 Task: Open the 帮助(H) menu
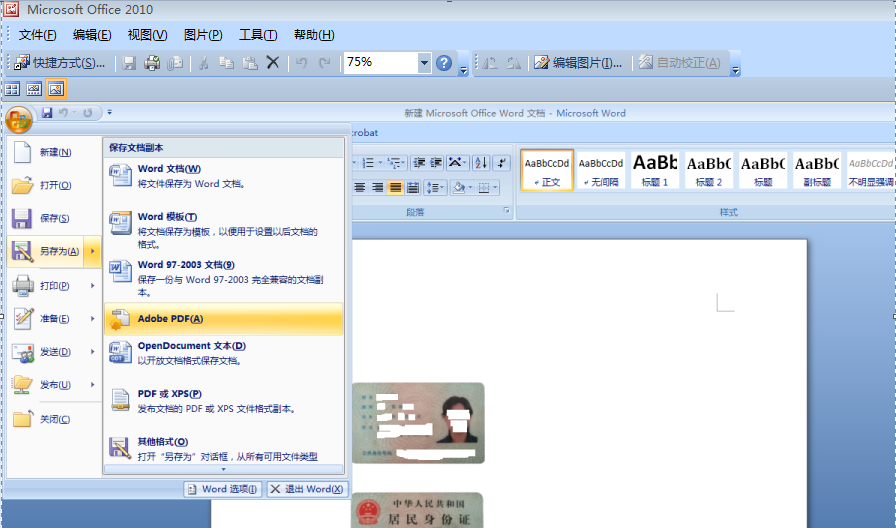(x=314, y=35)
